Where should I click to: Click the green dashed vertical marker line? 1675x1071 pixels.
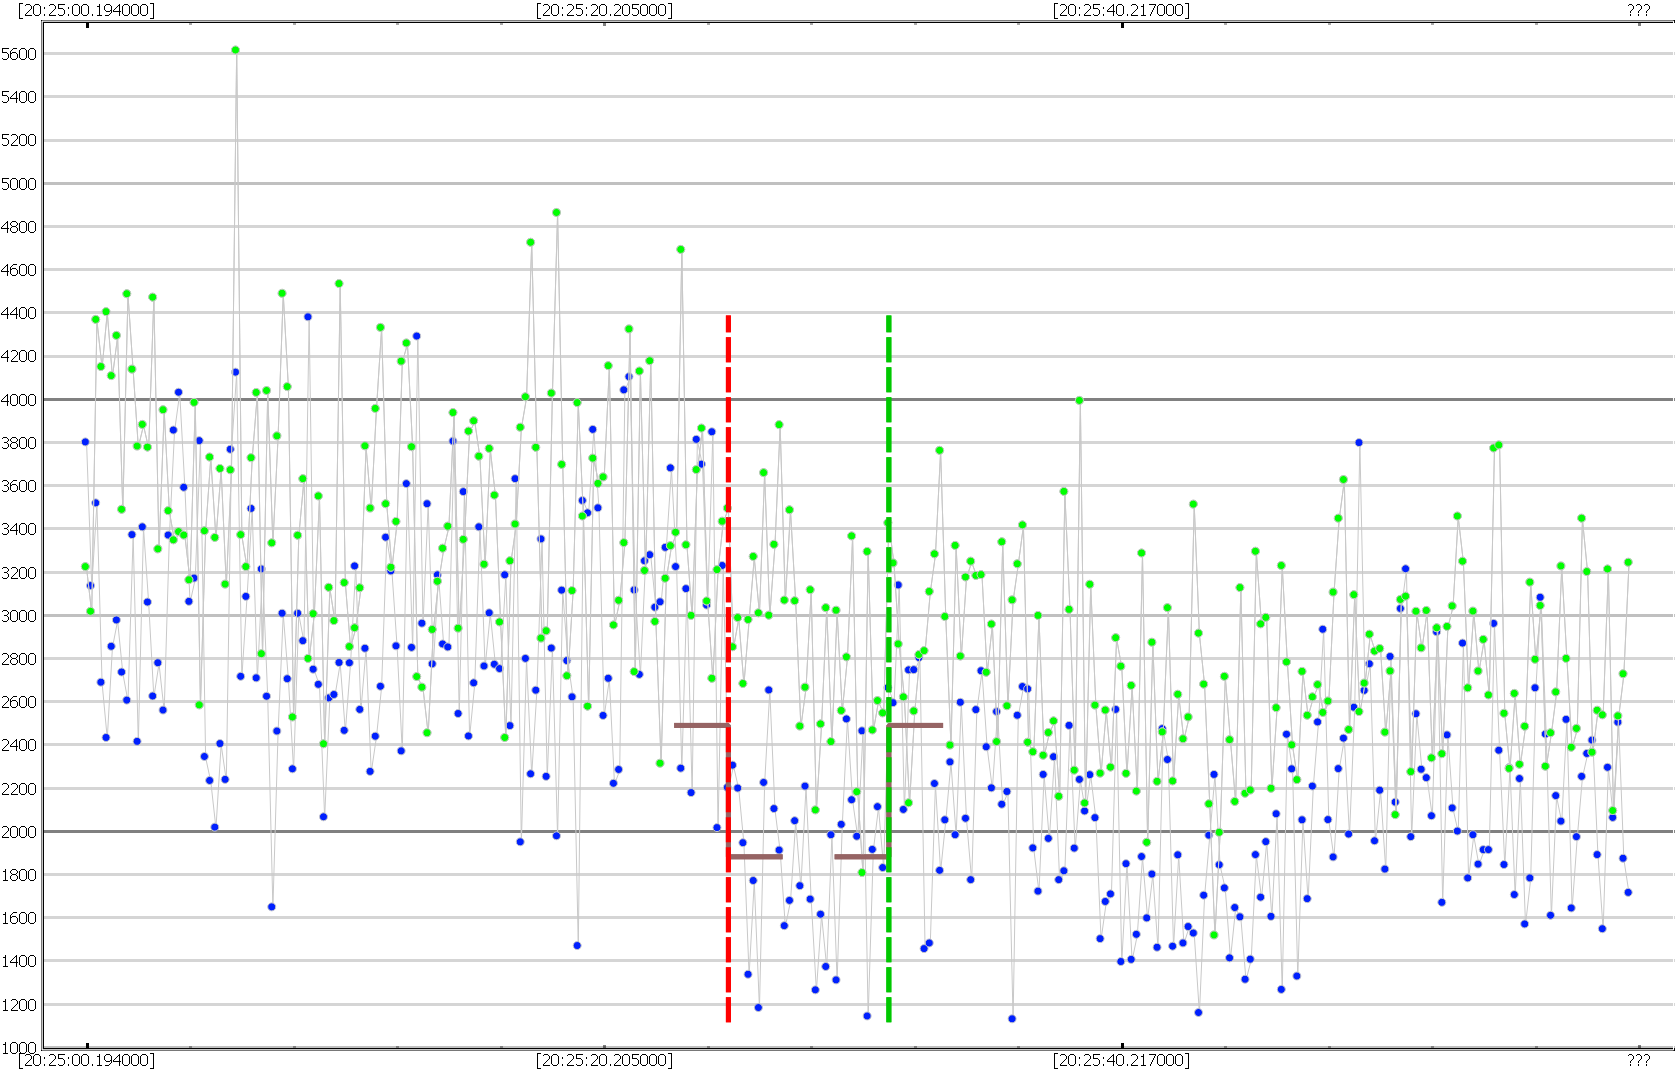(x=888, y=668)
